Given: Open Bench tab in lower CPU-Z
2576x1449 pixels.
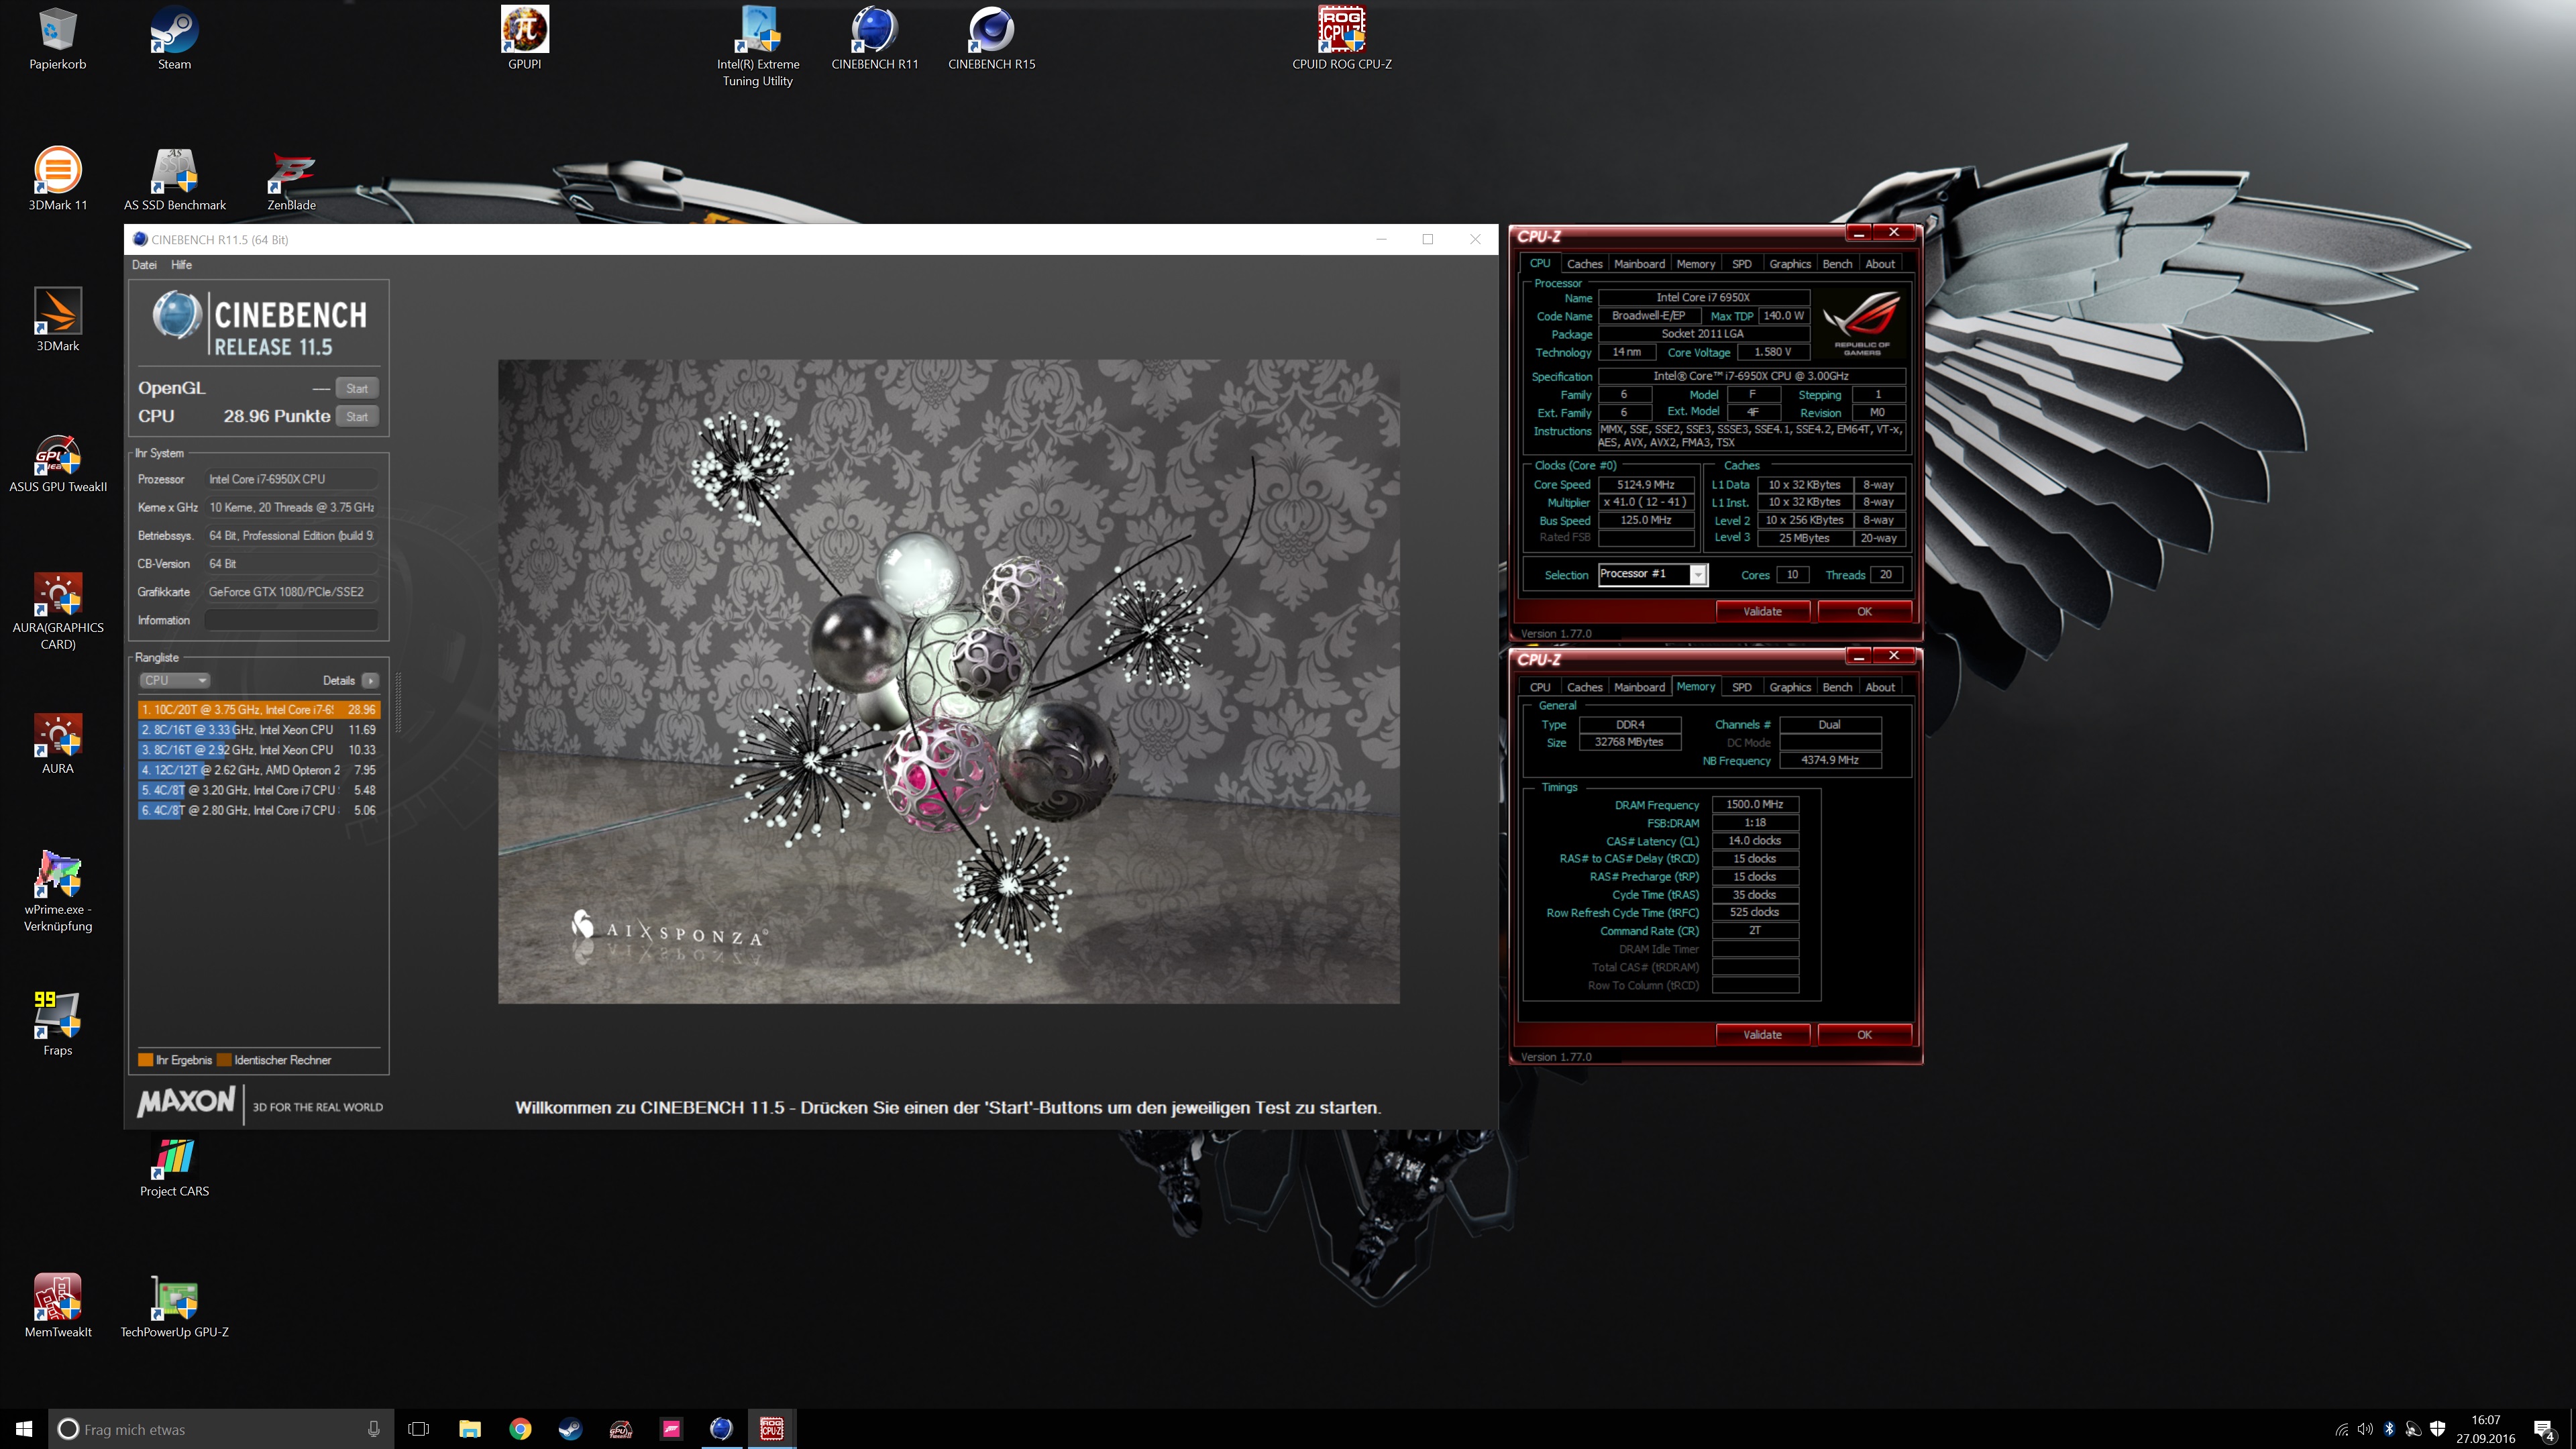Looking at the screenshot, I should click(x=1837, y=687).
